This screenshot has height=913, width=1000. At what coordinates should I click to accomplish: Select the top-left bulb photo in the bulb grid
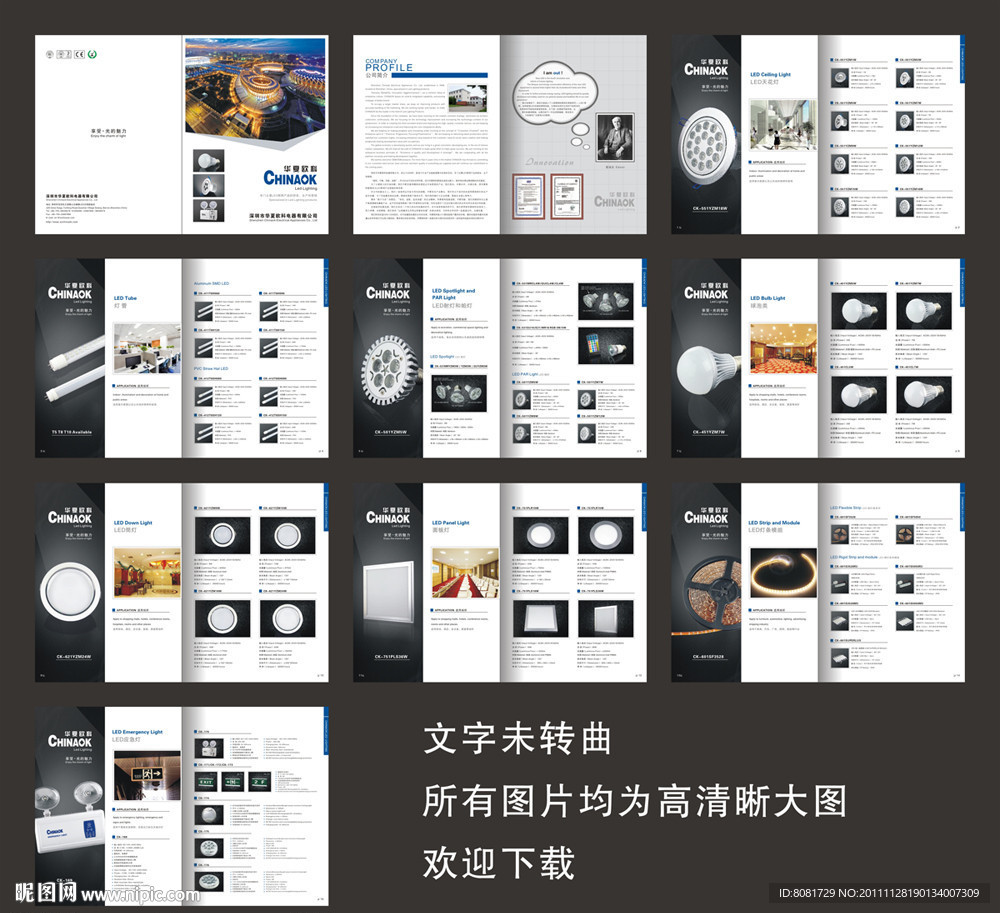click(858, 311)
